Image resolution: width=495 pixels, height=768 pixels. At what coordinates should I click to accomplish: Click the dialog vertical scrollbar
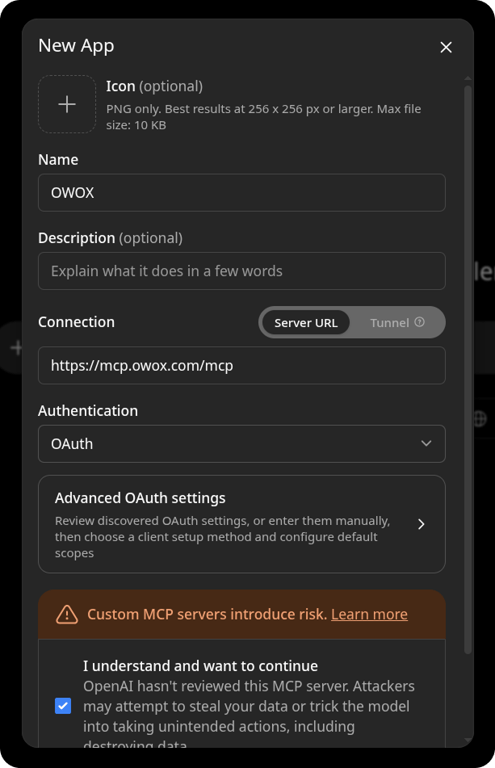(468, 370)
